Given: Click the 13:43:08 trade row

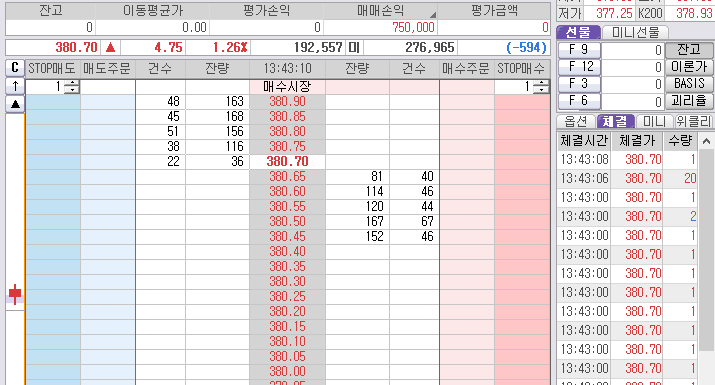Looking at the screenshot, I should [x=627, y=159].
